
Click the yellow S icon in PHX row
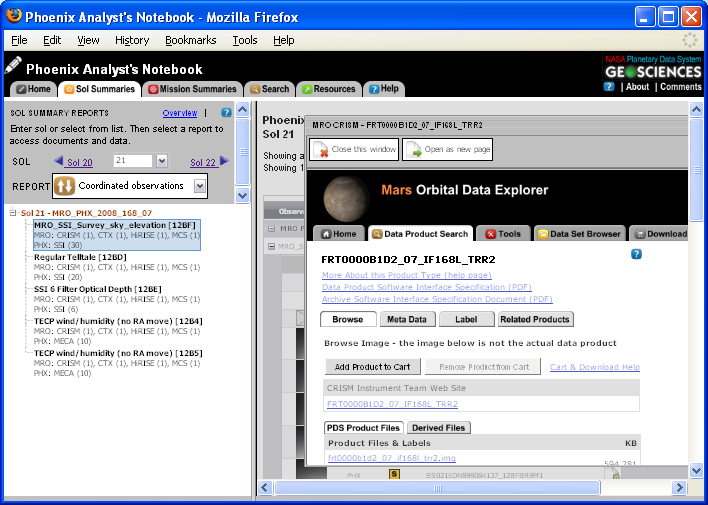click(x=394, y=474)
